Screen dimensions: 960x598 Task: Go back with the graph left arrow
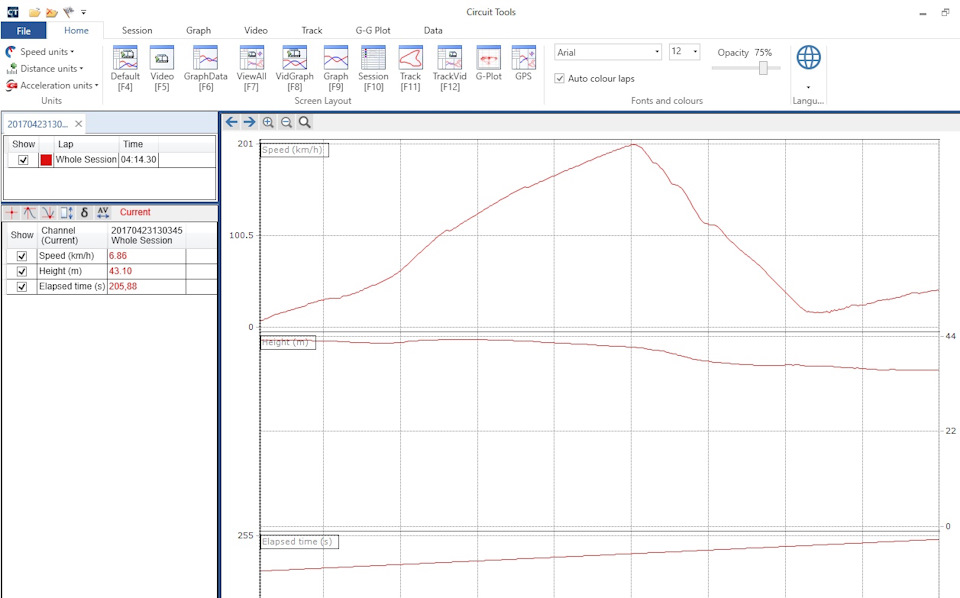point(231,122)
